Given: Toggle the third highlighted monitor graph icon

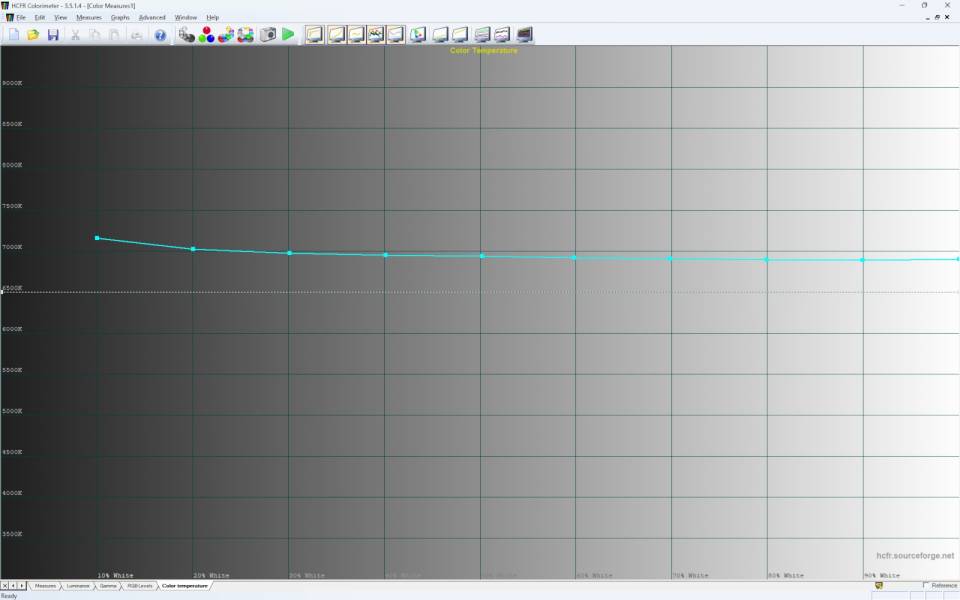Looking at the screenshot, I should (x=356, y=34).
